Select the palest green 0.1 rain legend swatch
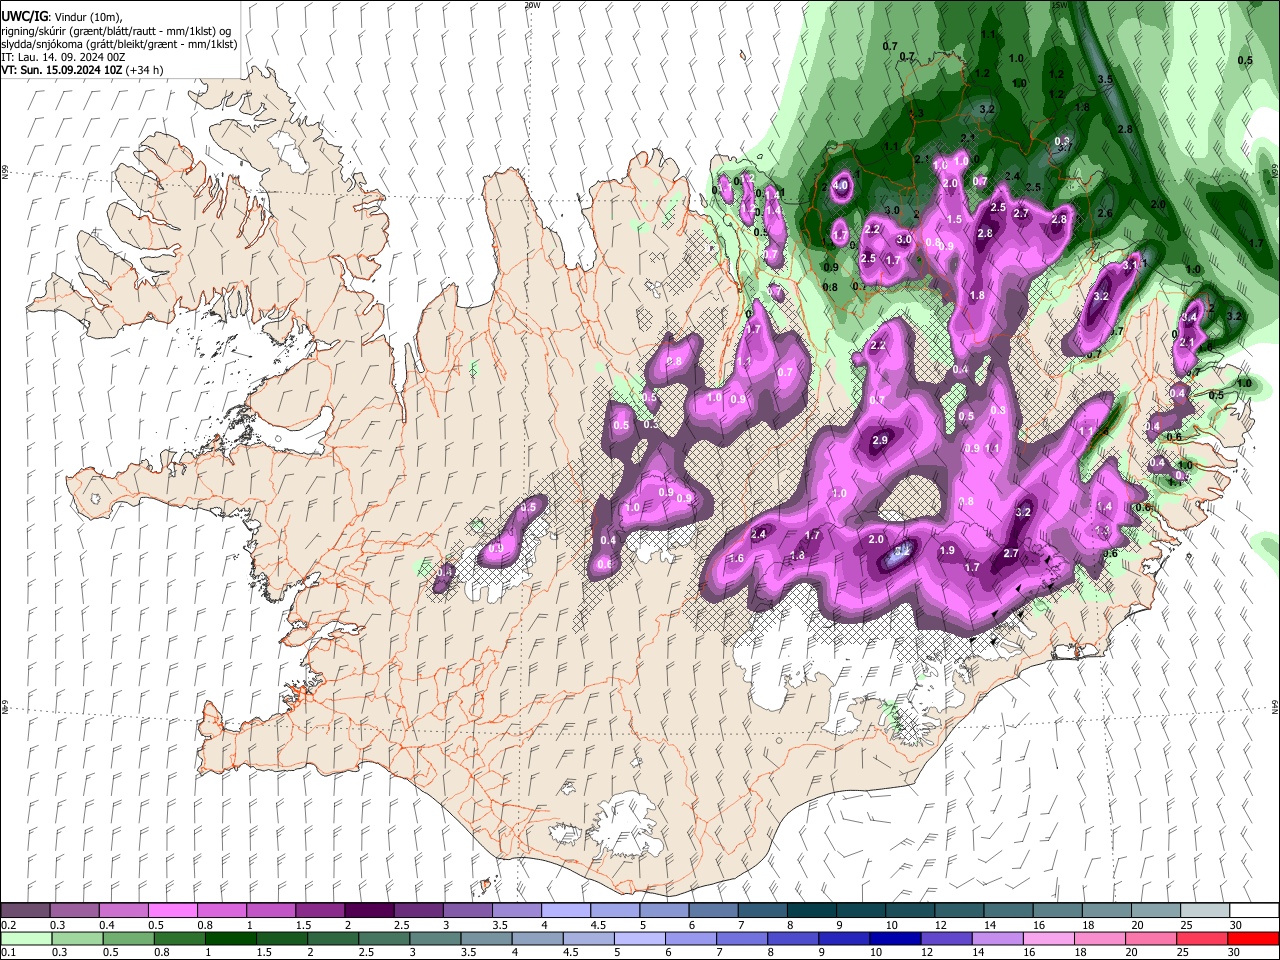This screenshot has width=1280, height=960. (x=26, y=938)
